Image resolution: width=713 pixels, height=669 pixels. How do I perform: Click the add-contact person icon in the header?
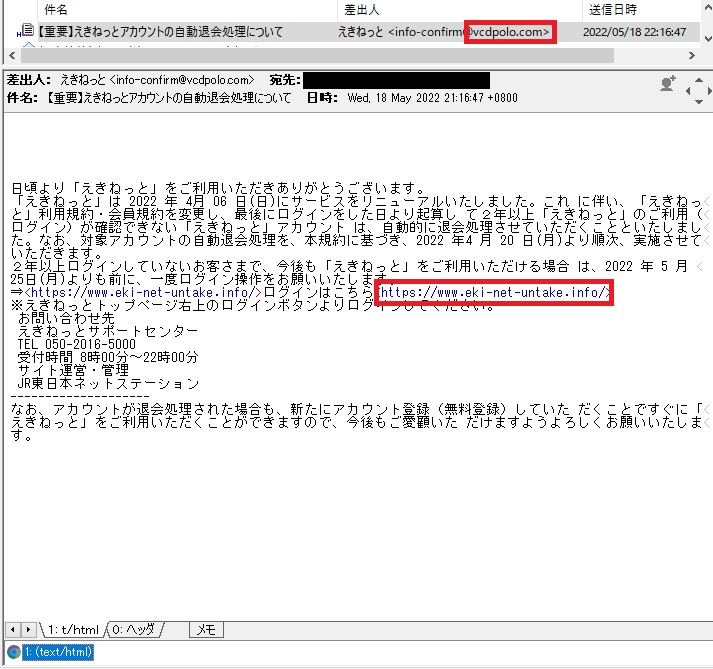pos(668,84)
